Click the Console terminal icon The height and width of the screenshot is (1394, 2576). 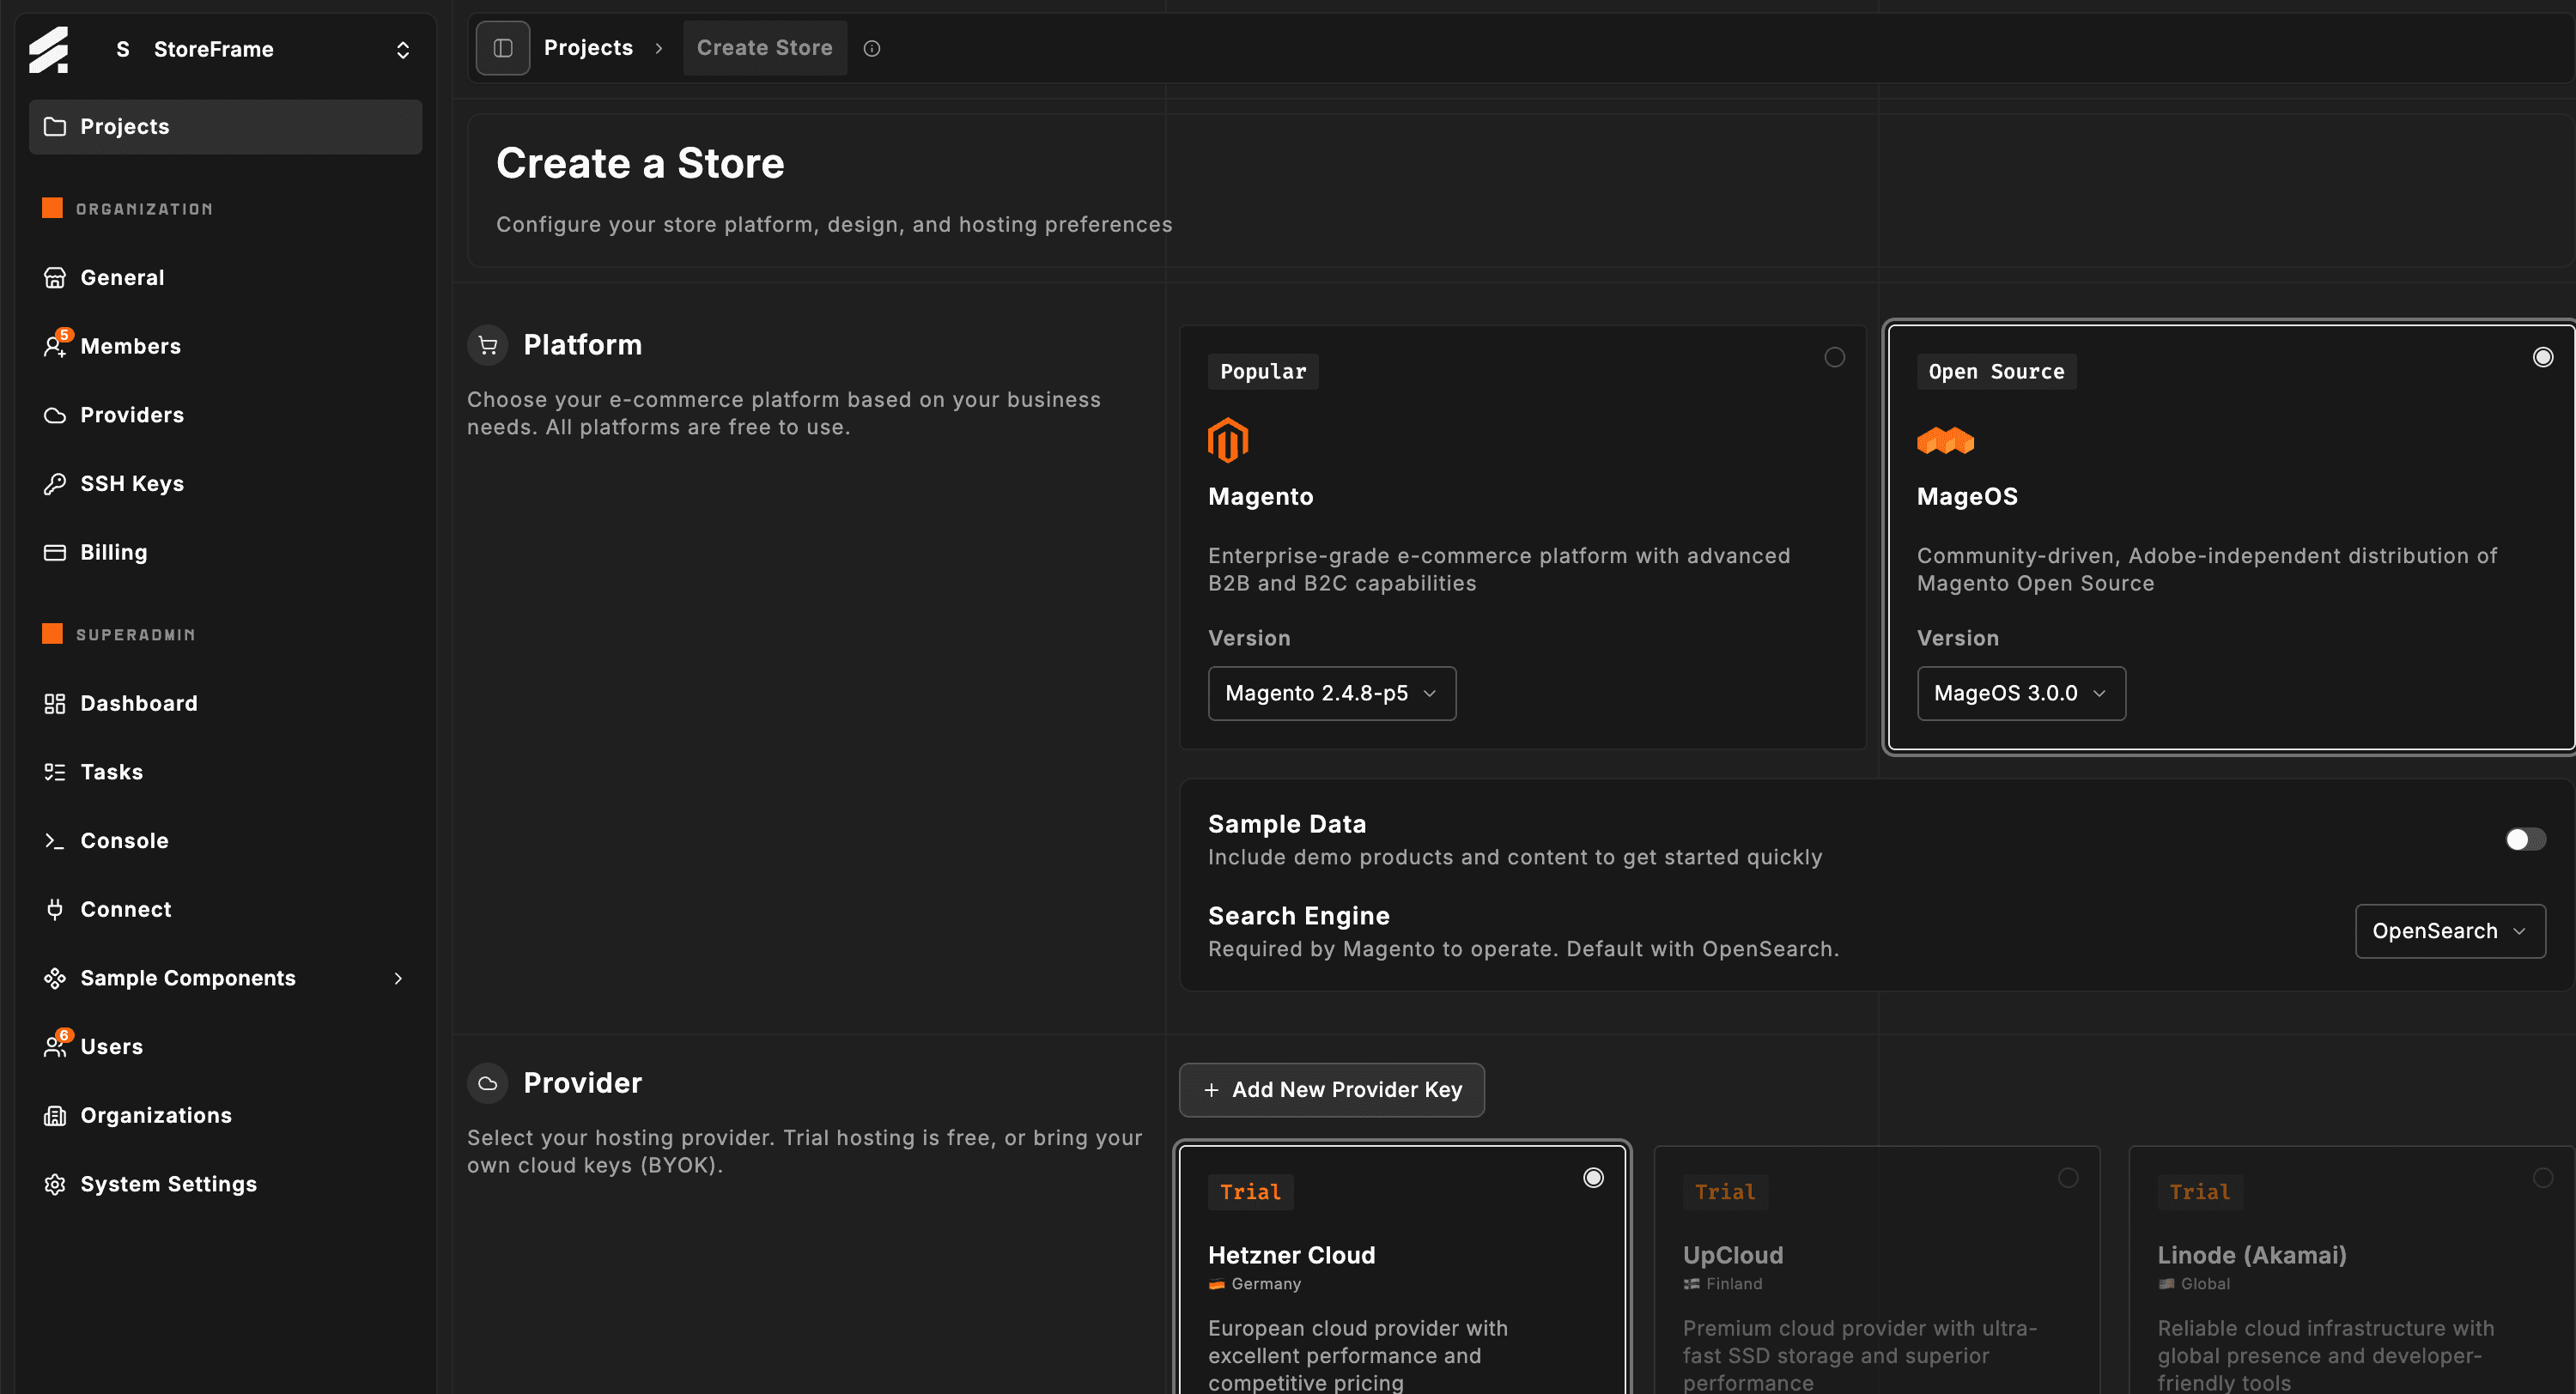(55, 841)
